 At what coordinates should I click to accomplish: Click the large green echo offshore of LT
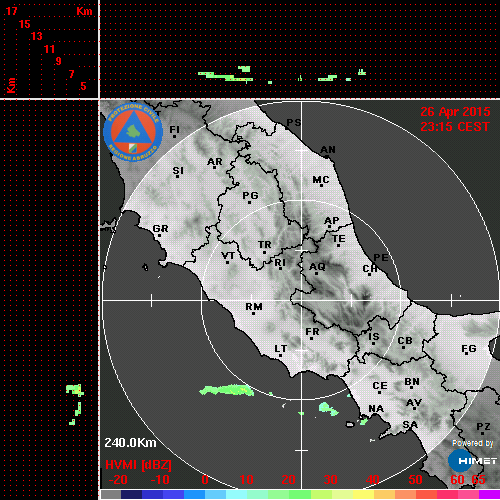227,390
